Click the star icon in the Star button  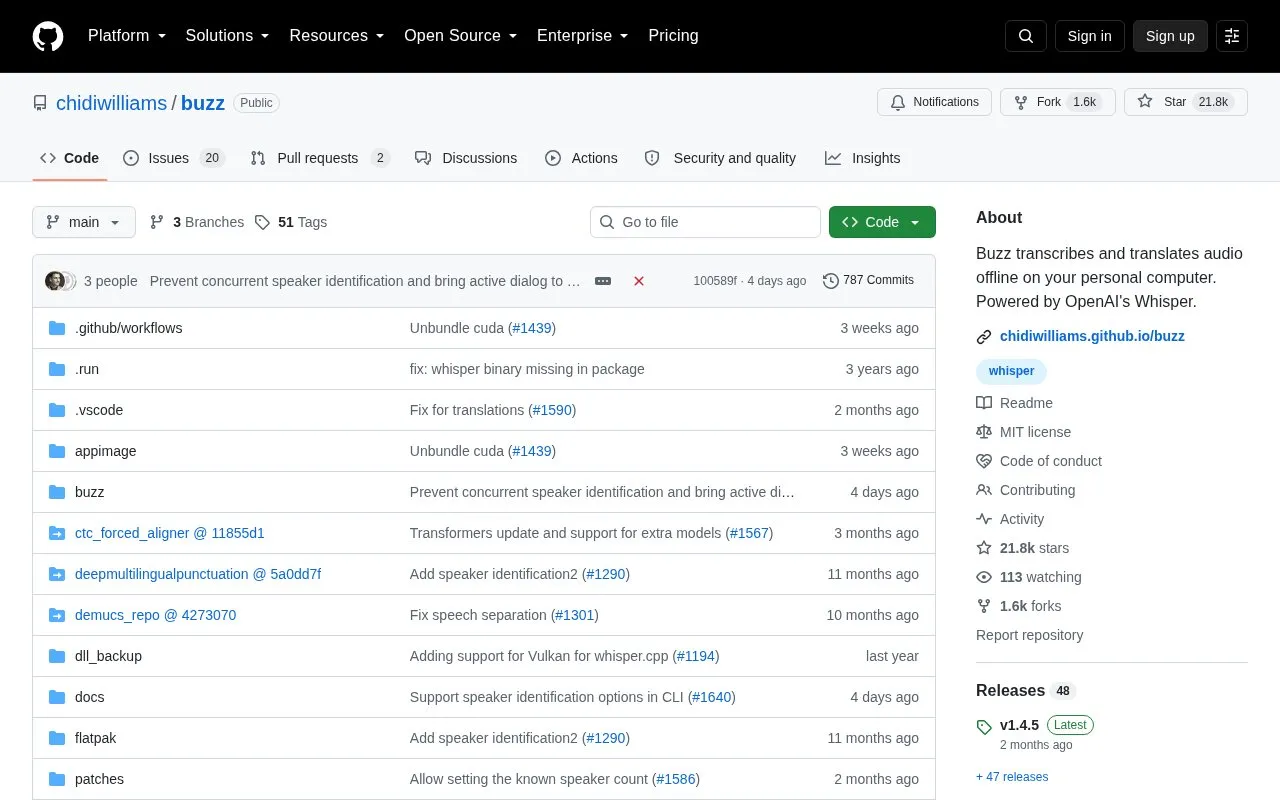(1145, 102)
